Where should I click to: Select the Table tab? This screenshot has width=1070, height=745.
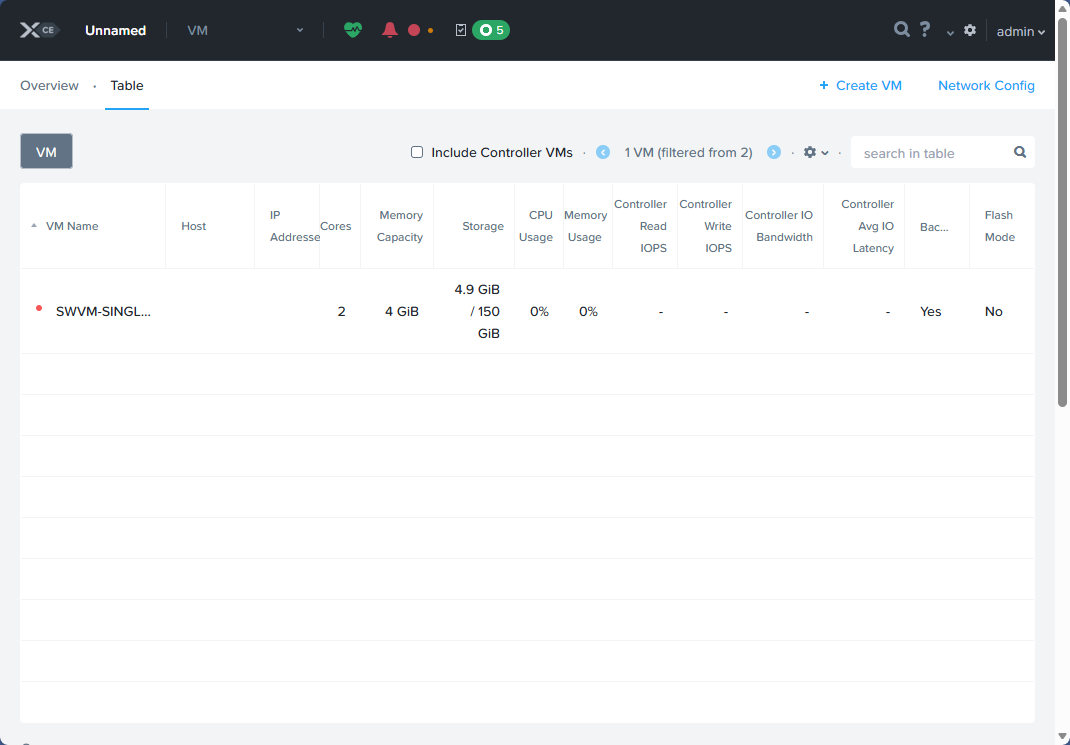click(126, 85)
